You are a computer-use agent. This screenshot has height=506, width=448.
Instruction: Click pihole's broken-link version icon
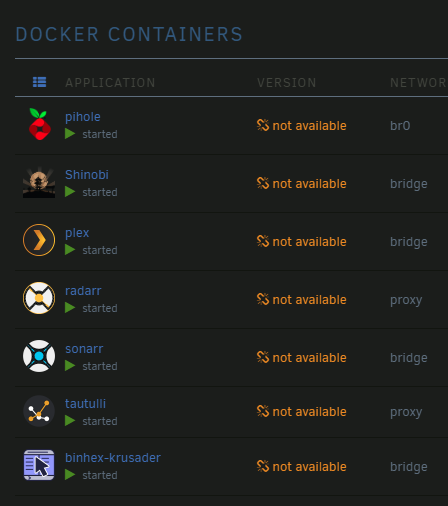pyautogui.click(x=263, y=125)
